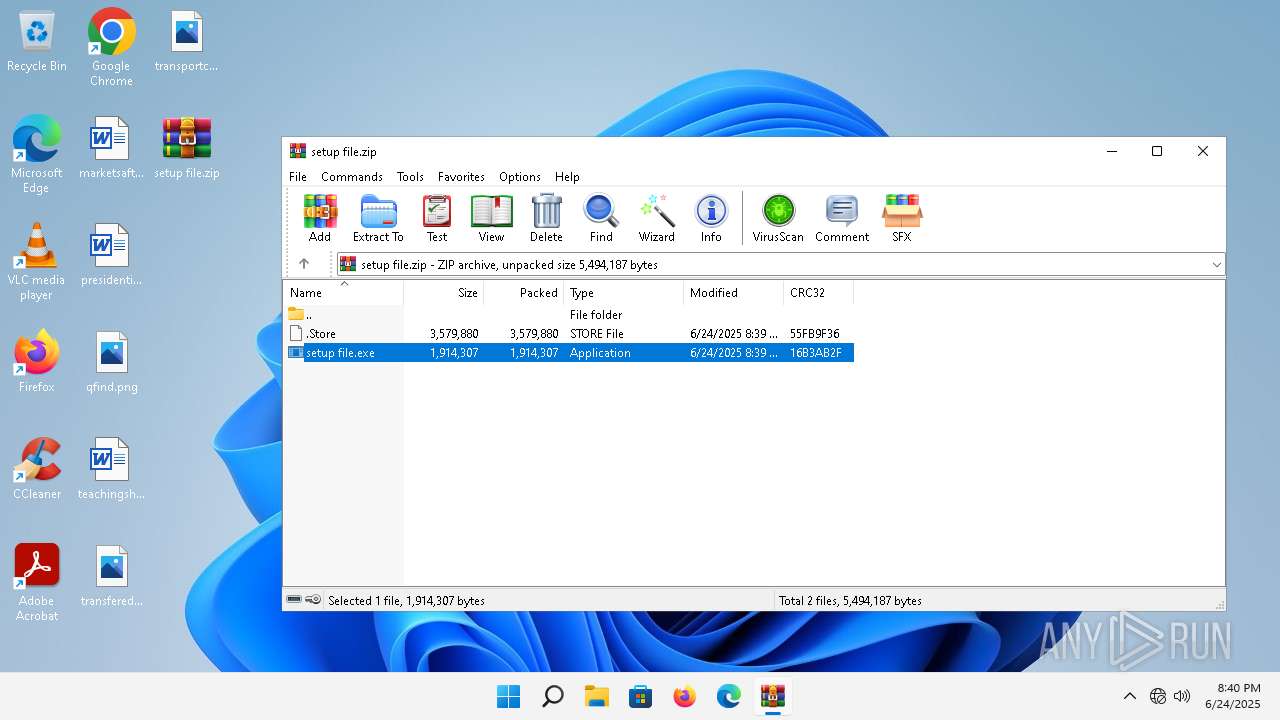Open taskbar Search
This screenshot has height=720, width=1280.
tap(552, 696)
